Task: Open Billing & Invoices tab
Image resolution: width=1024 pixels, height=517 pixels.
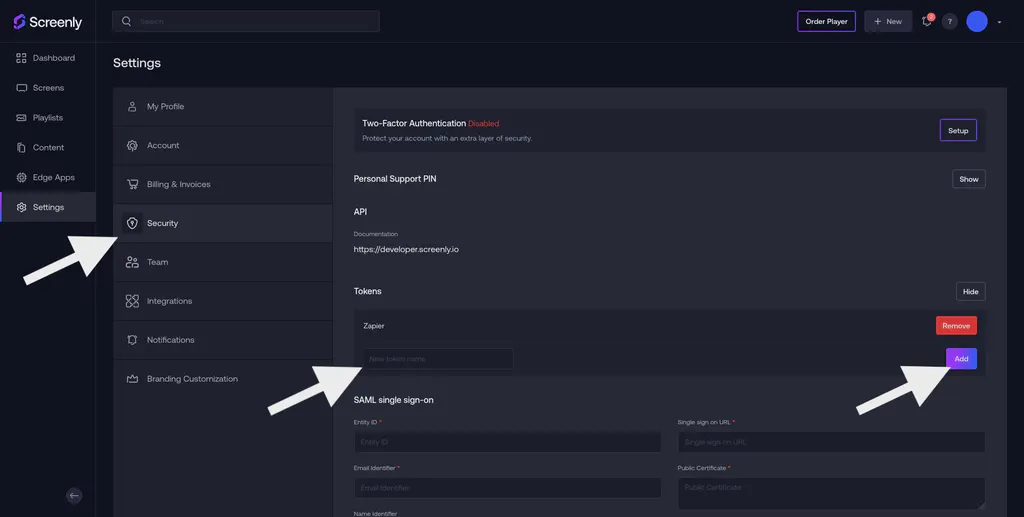Action: [x=223, y=184]
